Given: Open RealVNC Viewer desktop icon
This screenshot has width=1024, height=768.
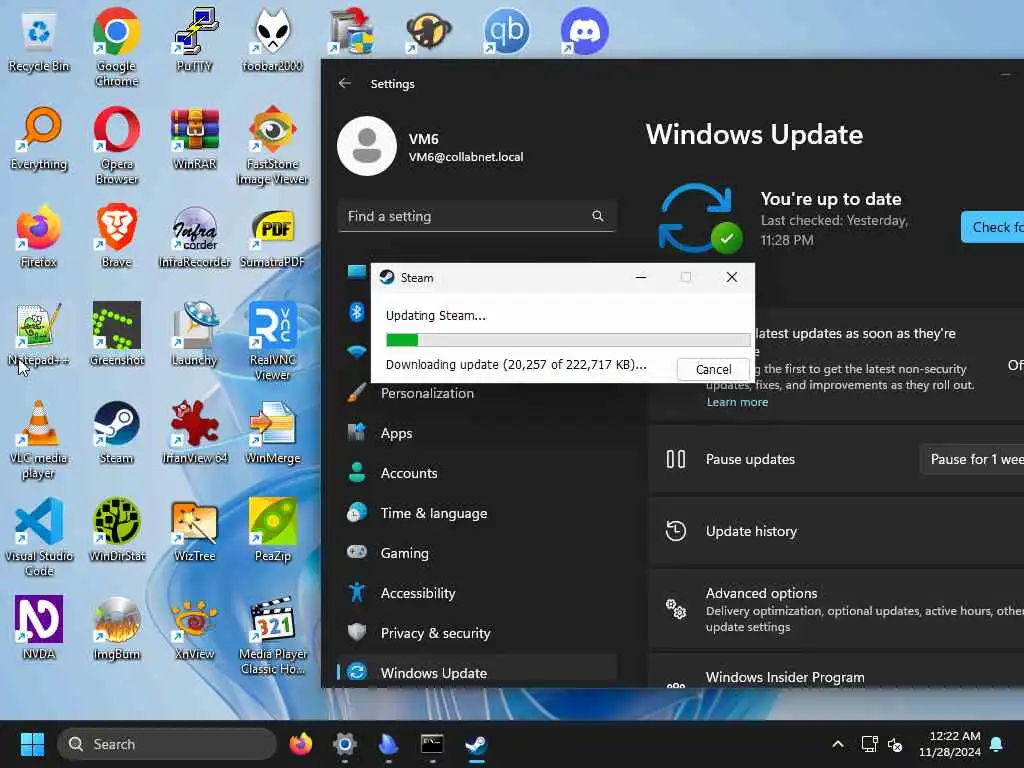Looking at the screenshot, I should coord(272,341).
